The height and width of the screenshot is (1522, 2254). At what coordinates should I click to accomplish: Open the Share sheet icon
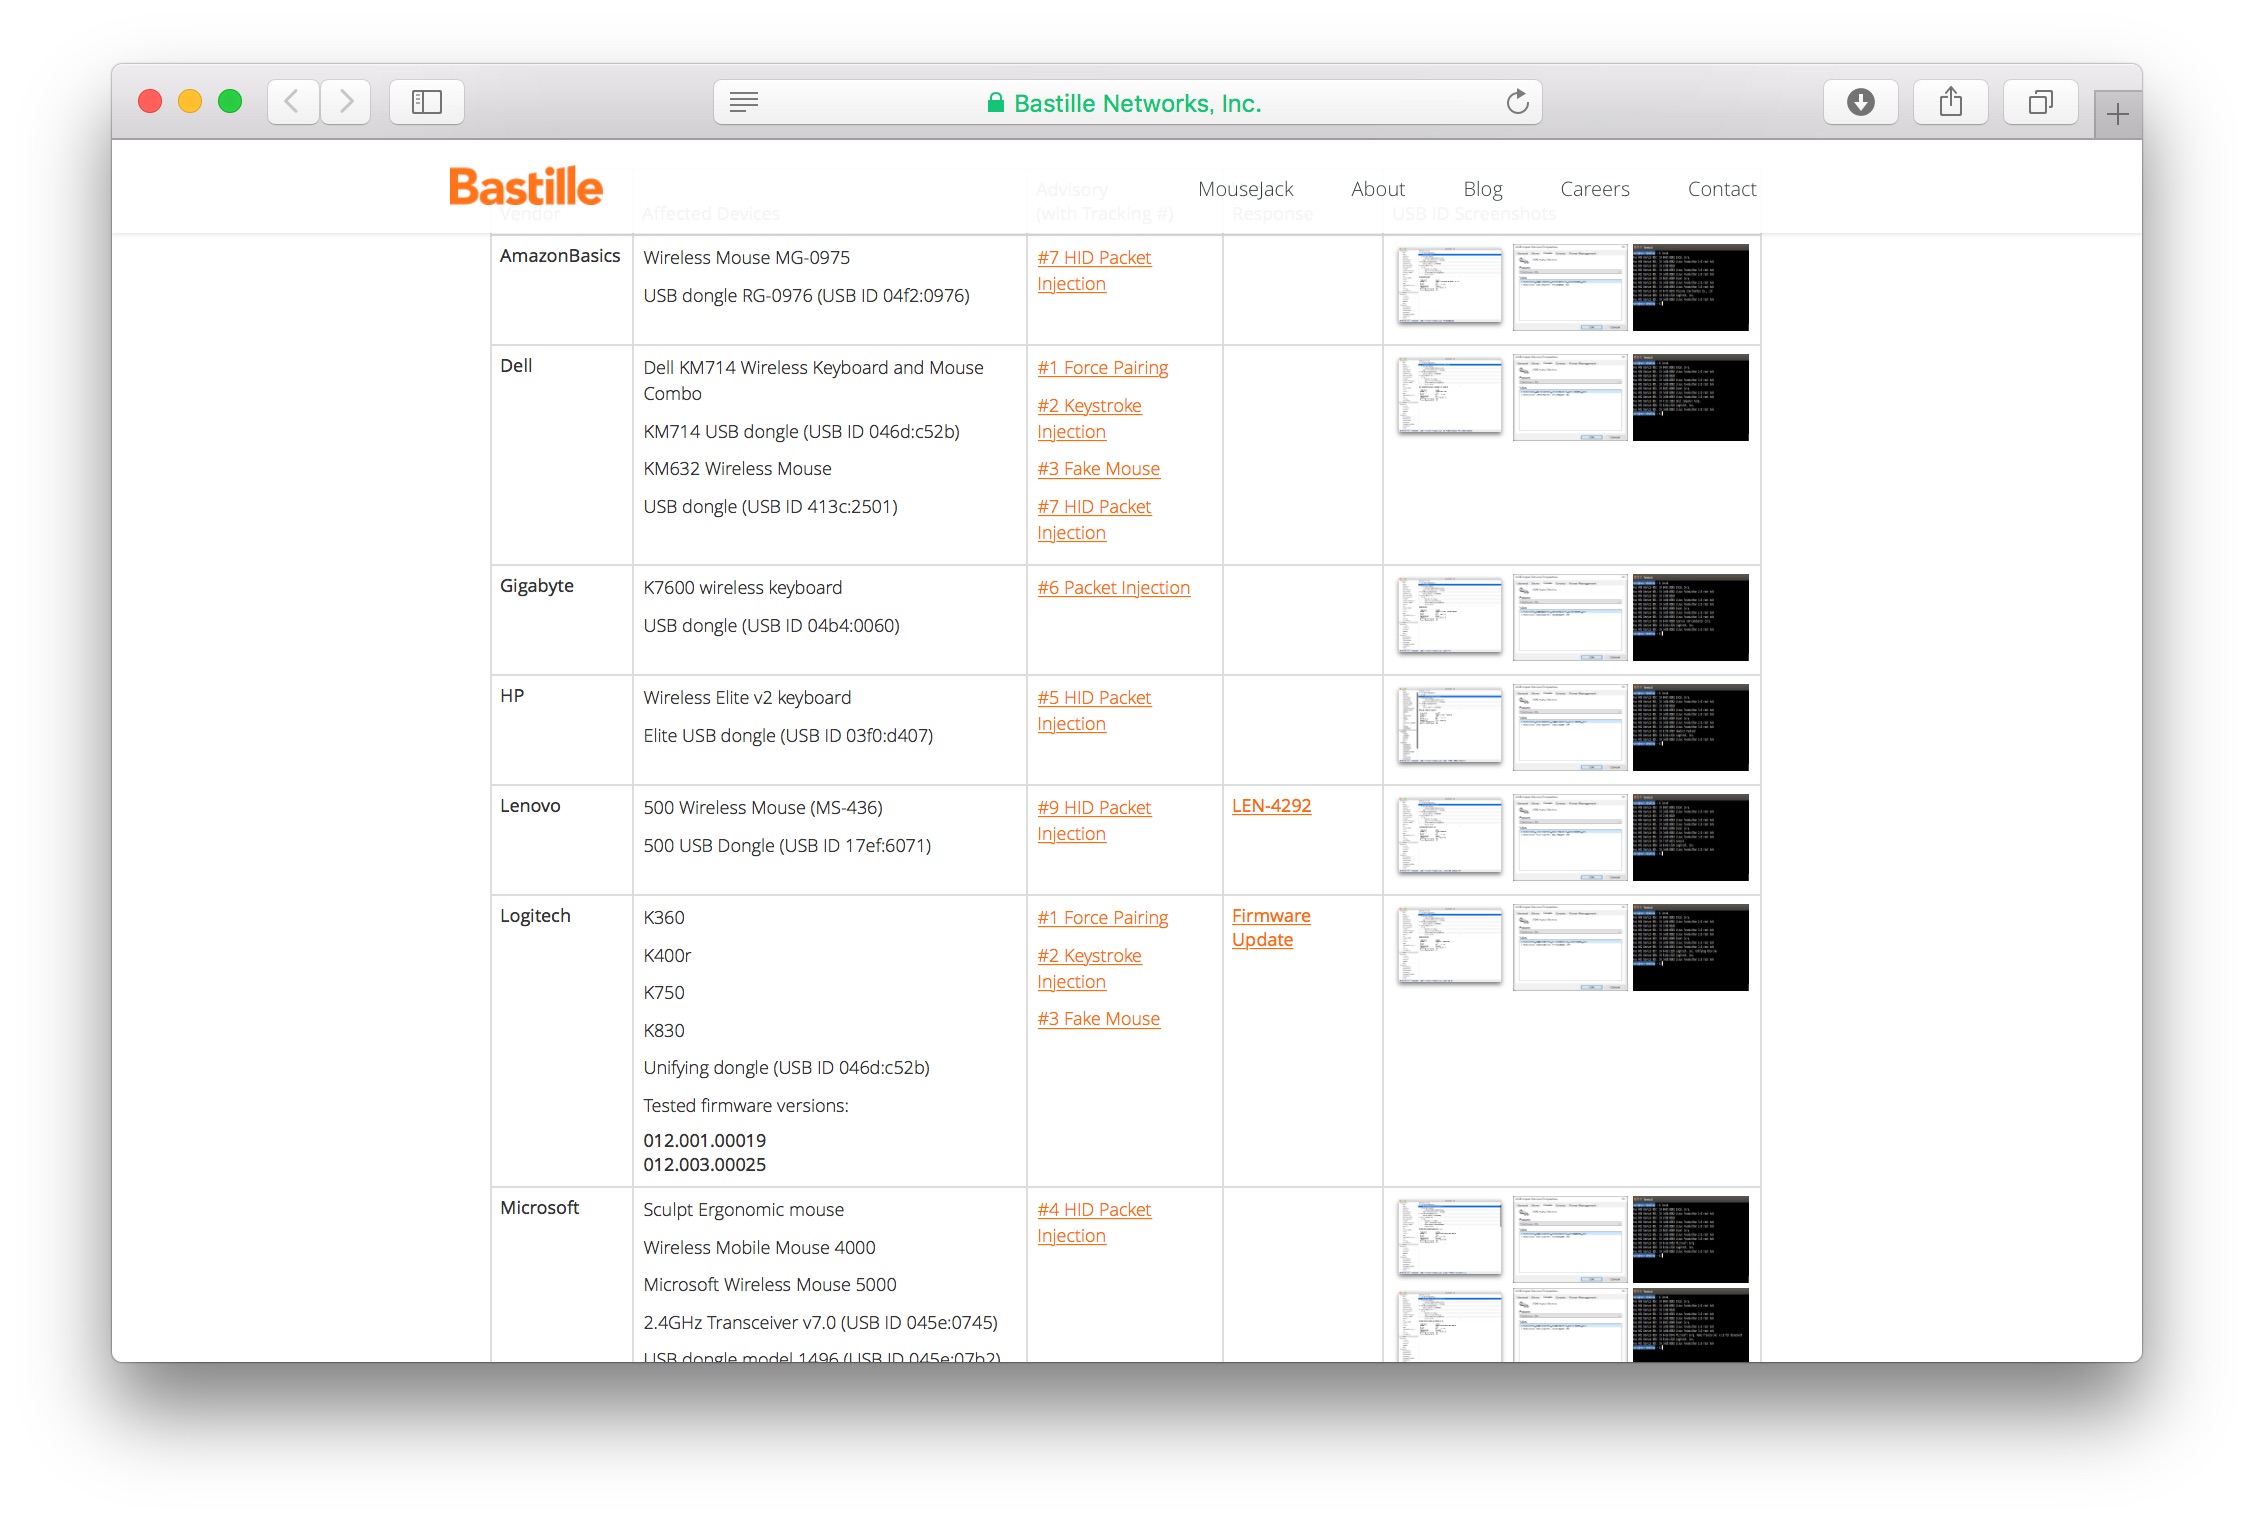[x=1950, y=102]
